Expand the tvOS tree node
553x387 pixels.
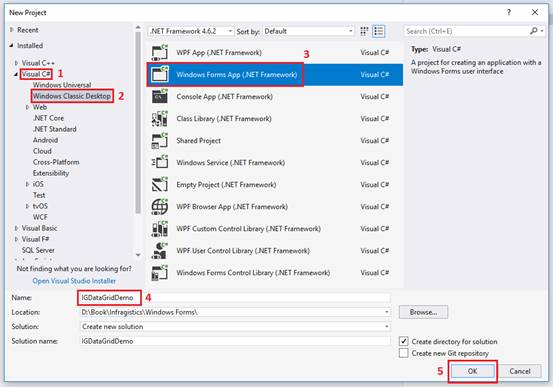pyautogui.click(x=27, y=206)
